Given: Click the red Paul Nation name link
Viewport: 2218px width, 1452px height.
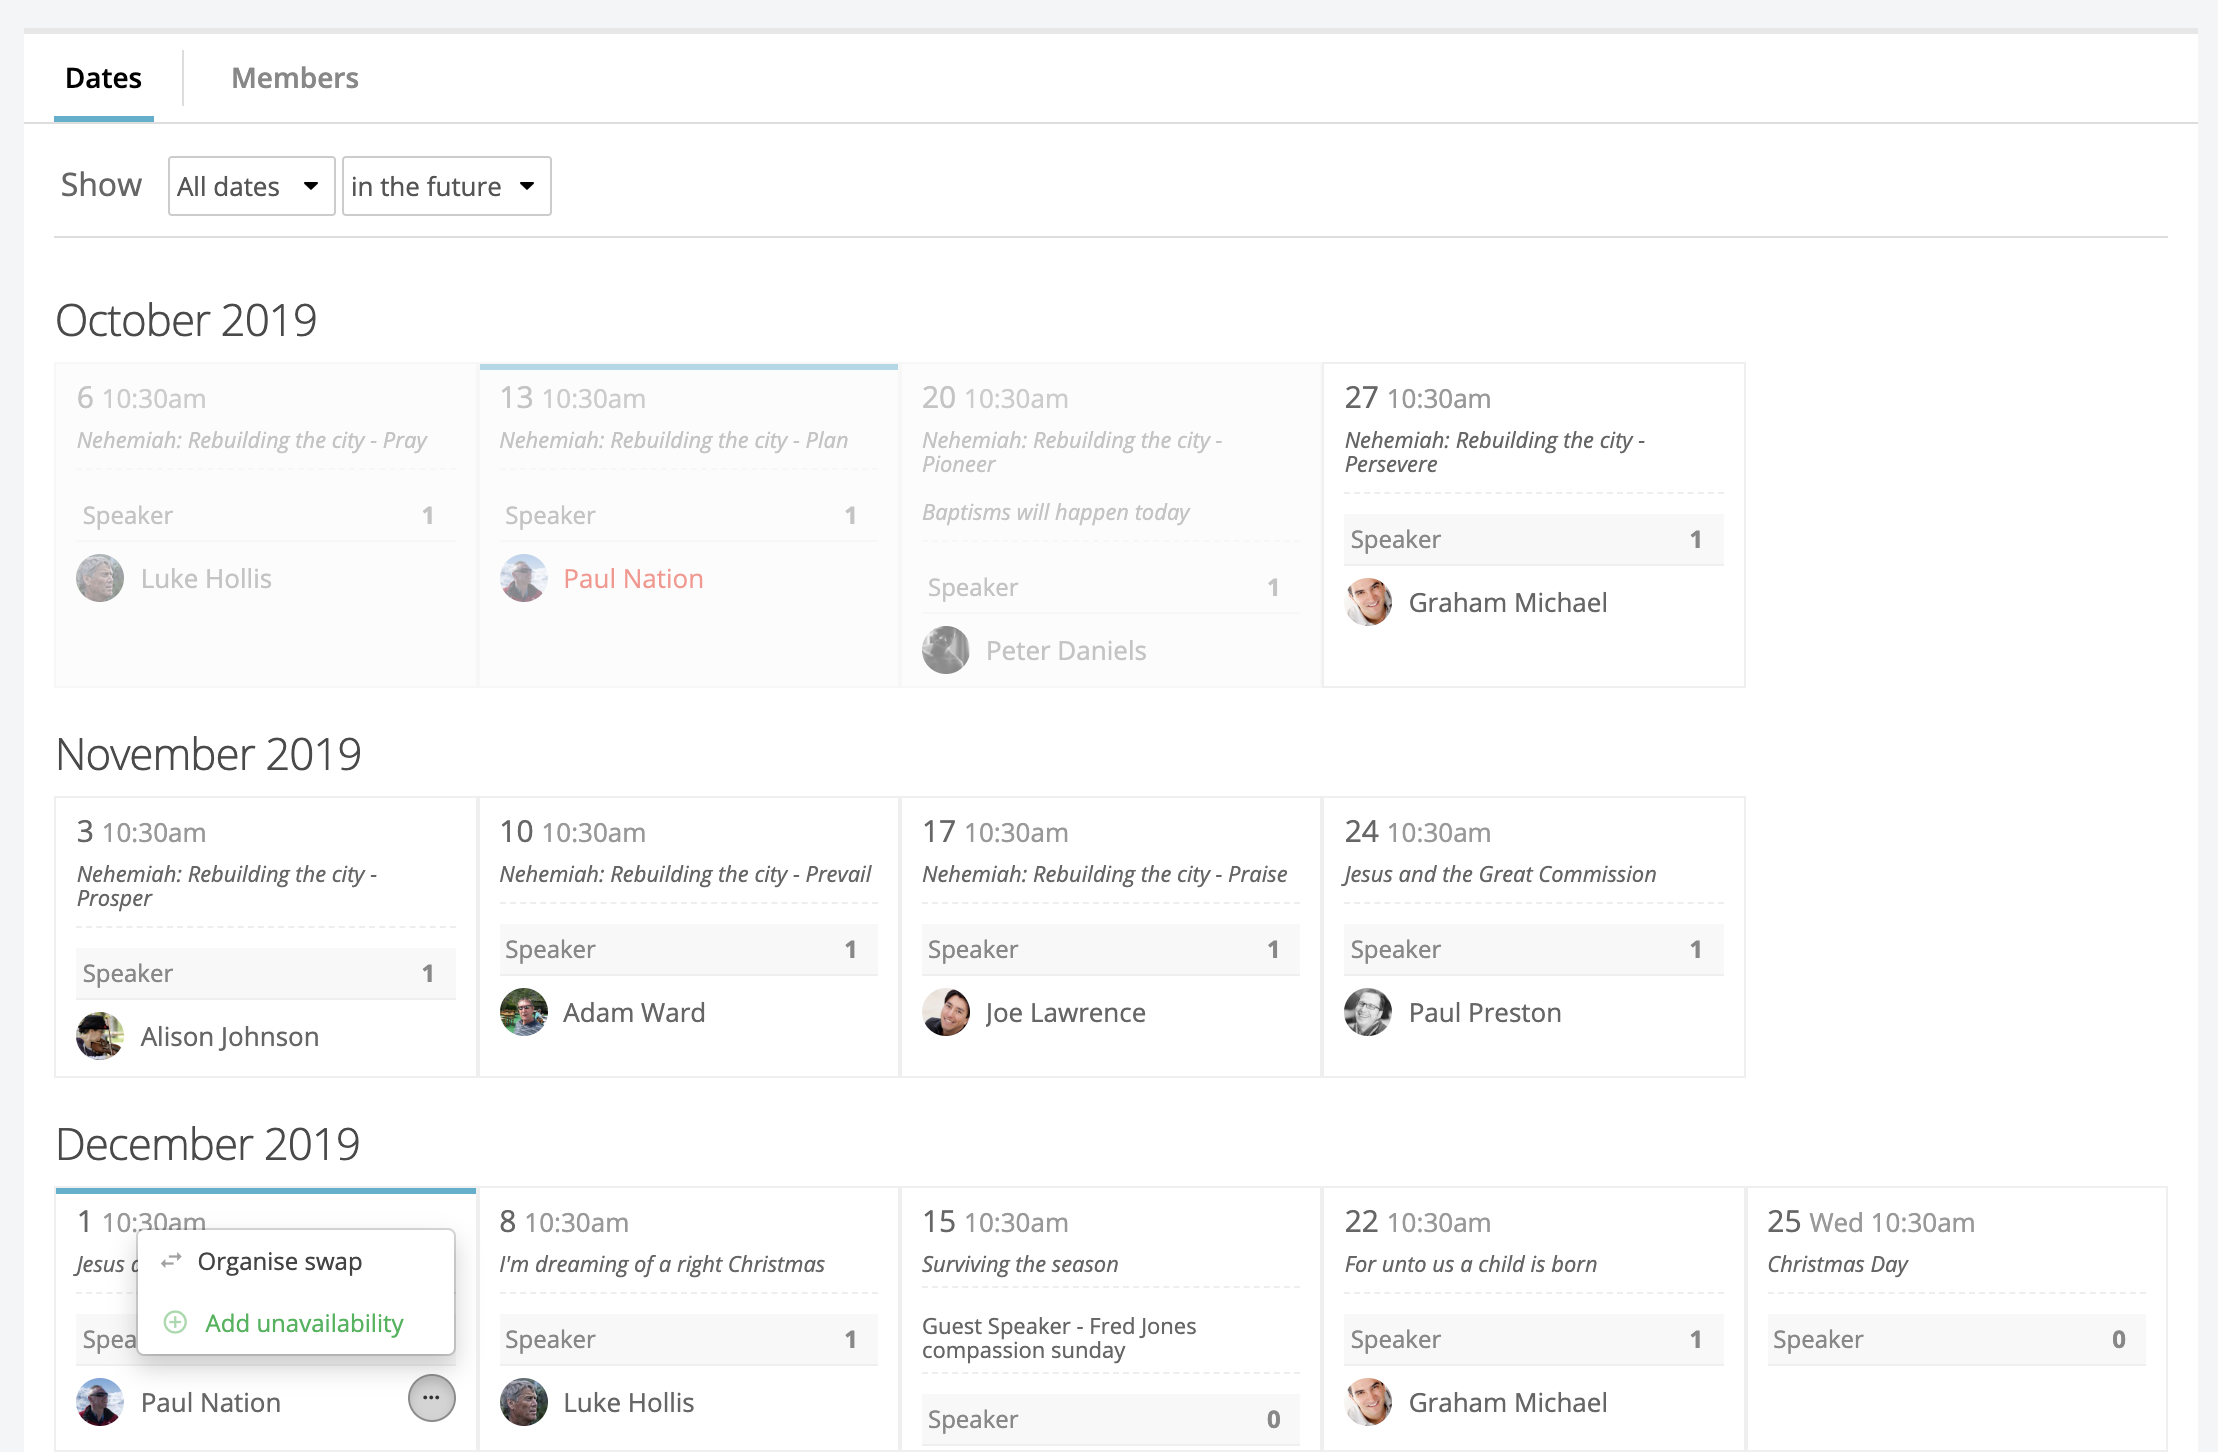Looking at the screenshot, I should click(633, 579).
